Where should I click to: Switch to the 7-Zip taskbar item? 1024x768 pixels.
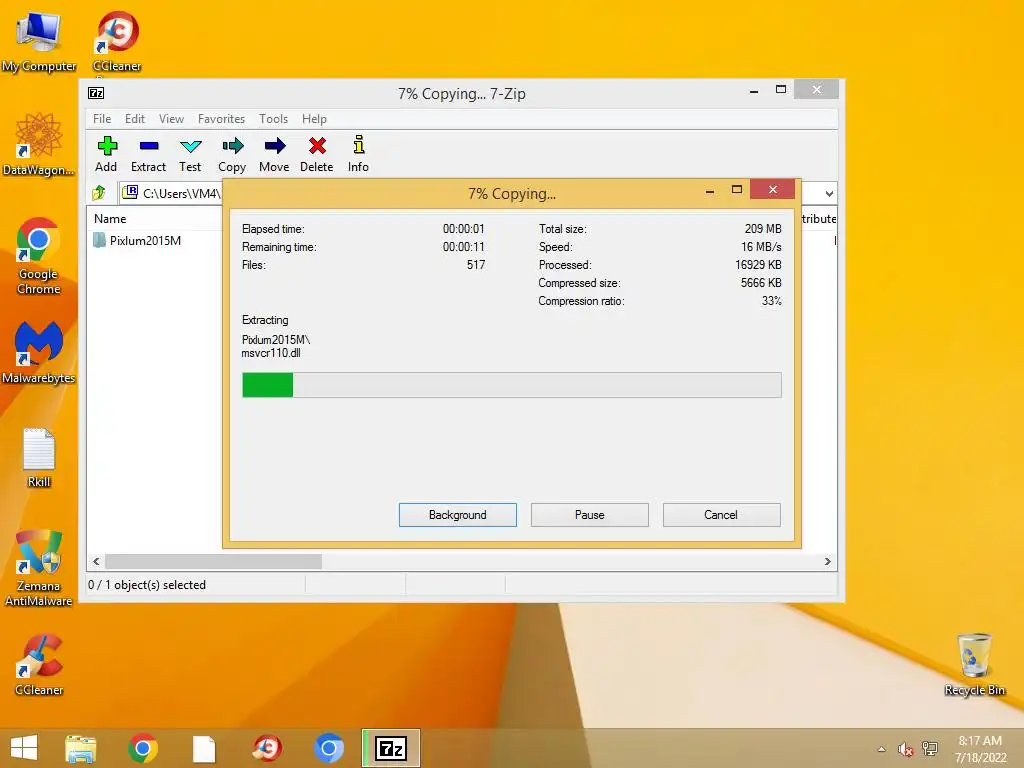pyautogui.click(x=391, y=748)
